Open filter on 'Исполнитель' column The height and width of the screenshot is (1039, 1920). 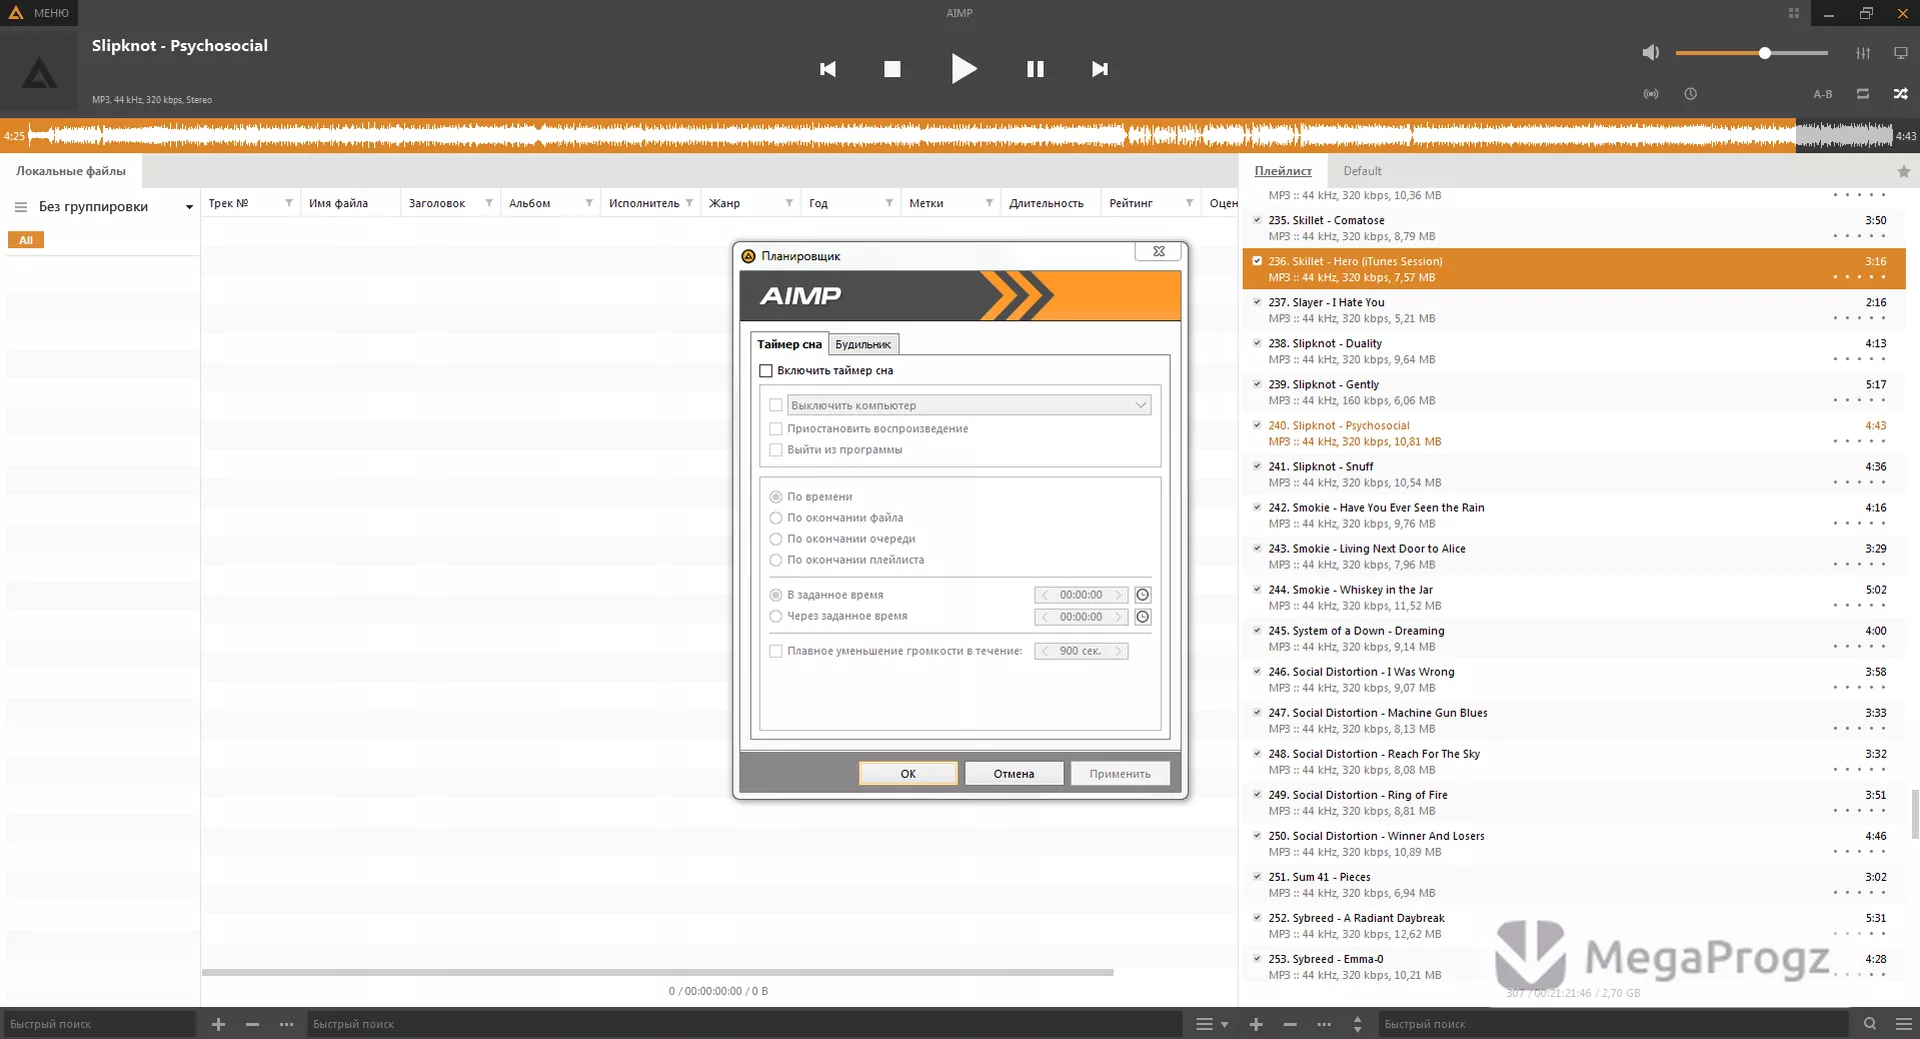click(689, 203)
